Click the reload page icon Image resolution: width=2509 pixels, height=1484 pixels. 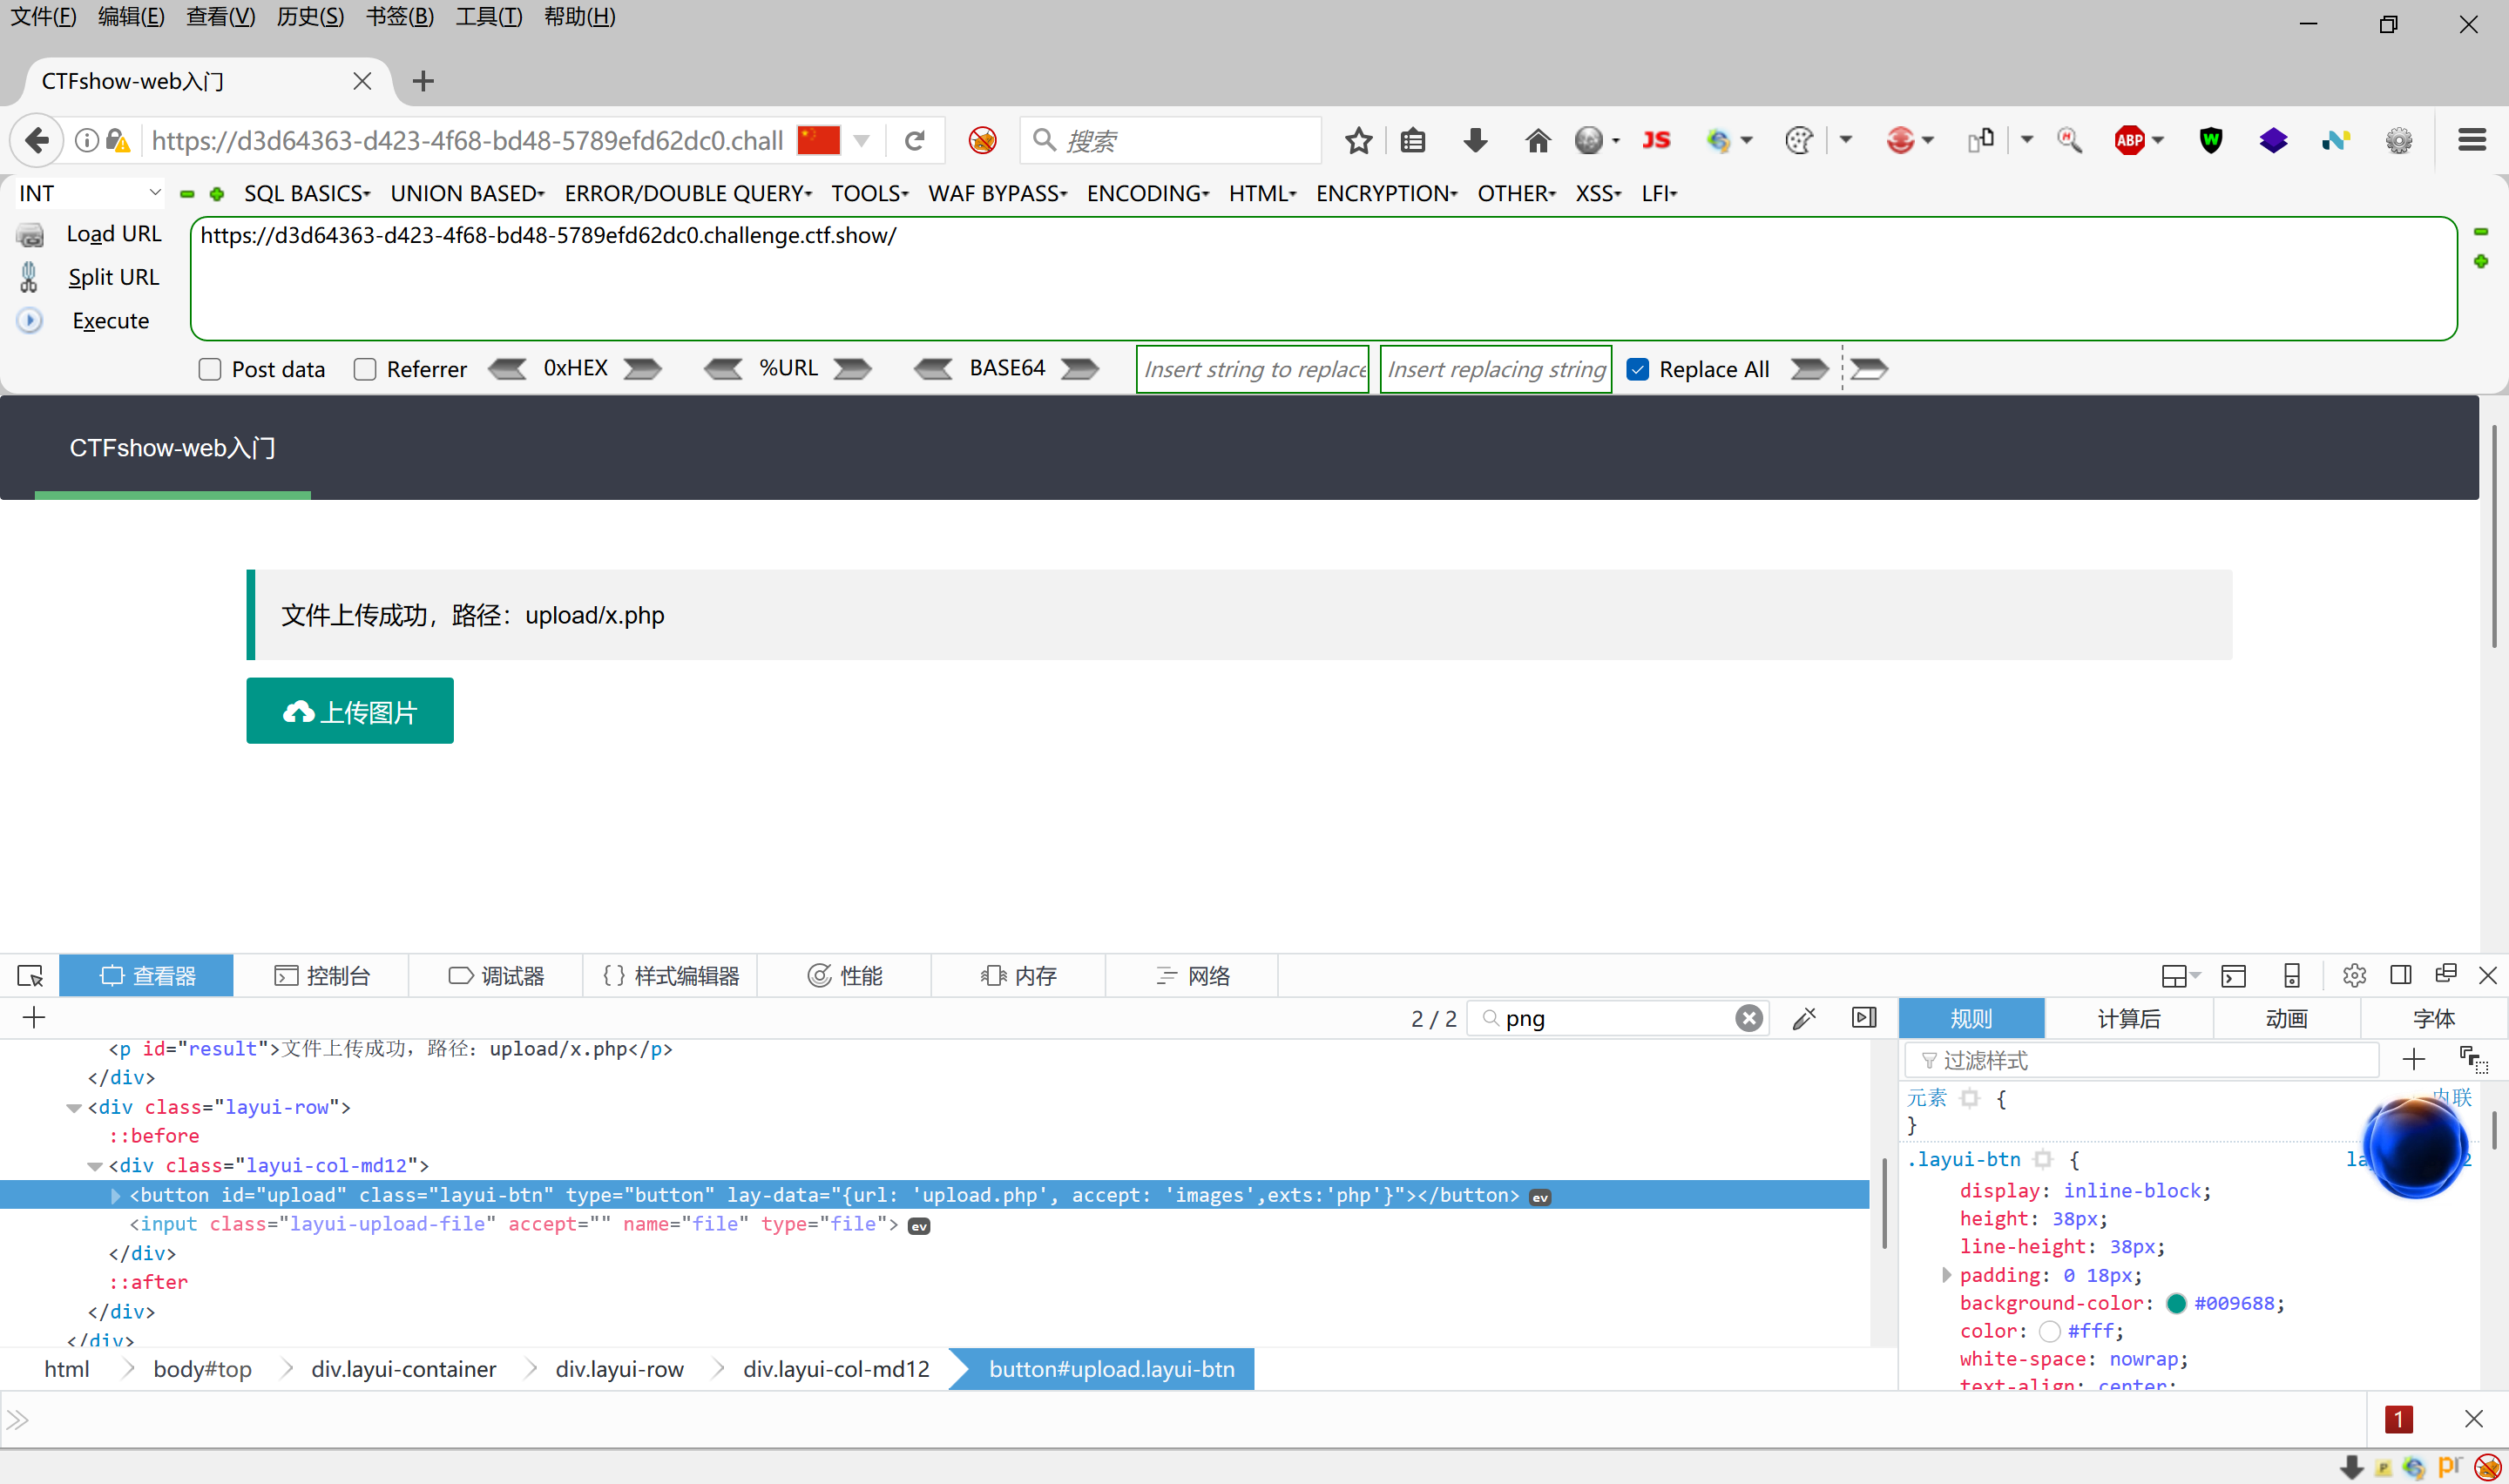click(x=914, y=141)
